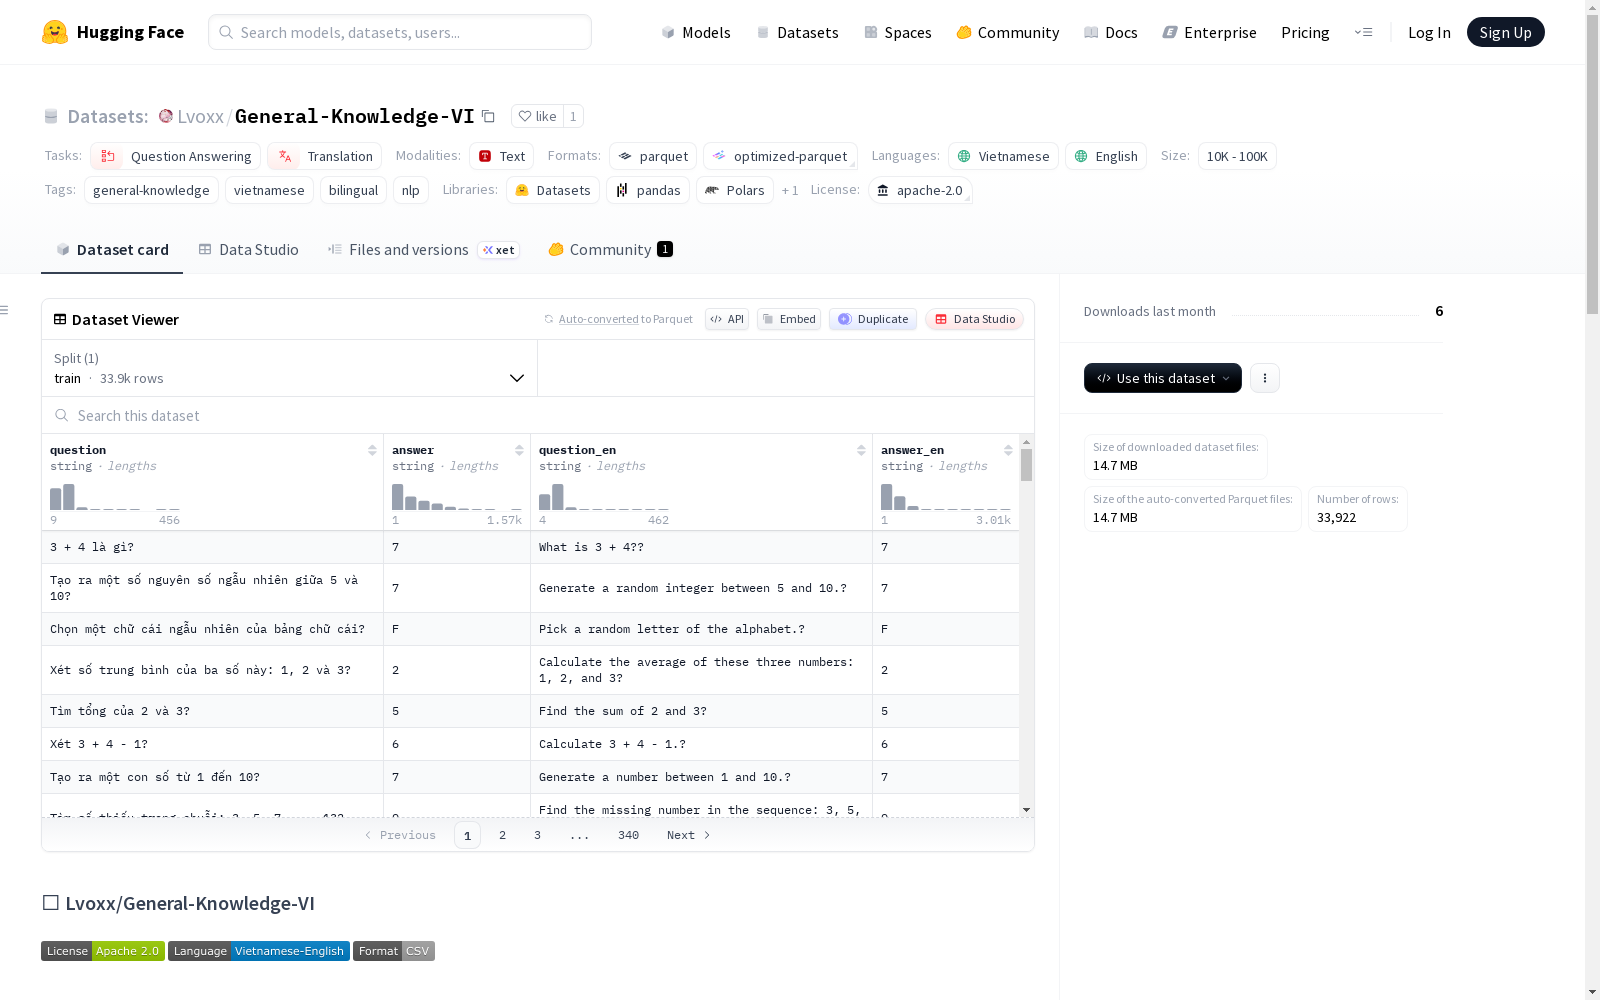Go to page 3 of dataset viewer
This screenshot has height=1000, width=1600.
coord(537,835)
